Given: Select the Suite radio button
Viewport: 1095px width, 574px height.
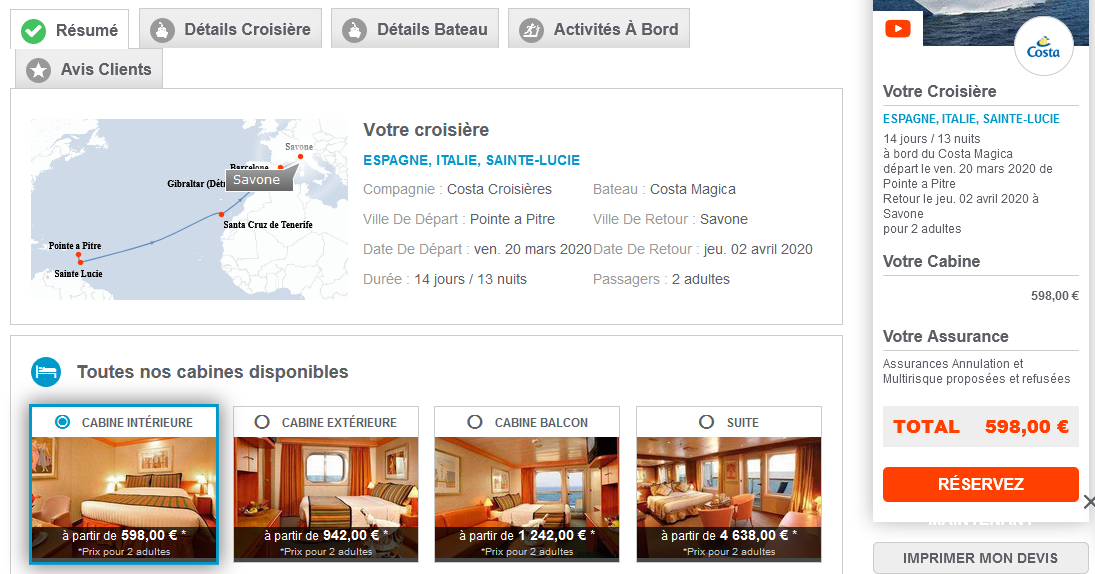Looking at the screenshot, I should point(707,422).
